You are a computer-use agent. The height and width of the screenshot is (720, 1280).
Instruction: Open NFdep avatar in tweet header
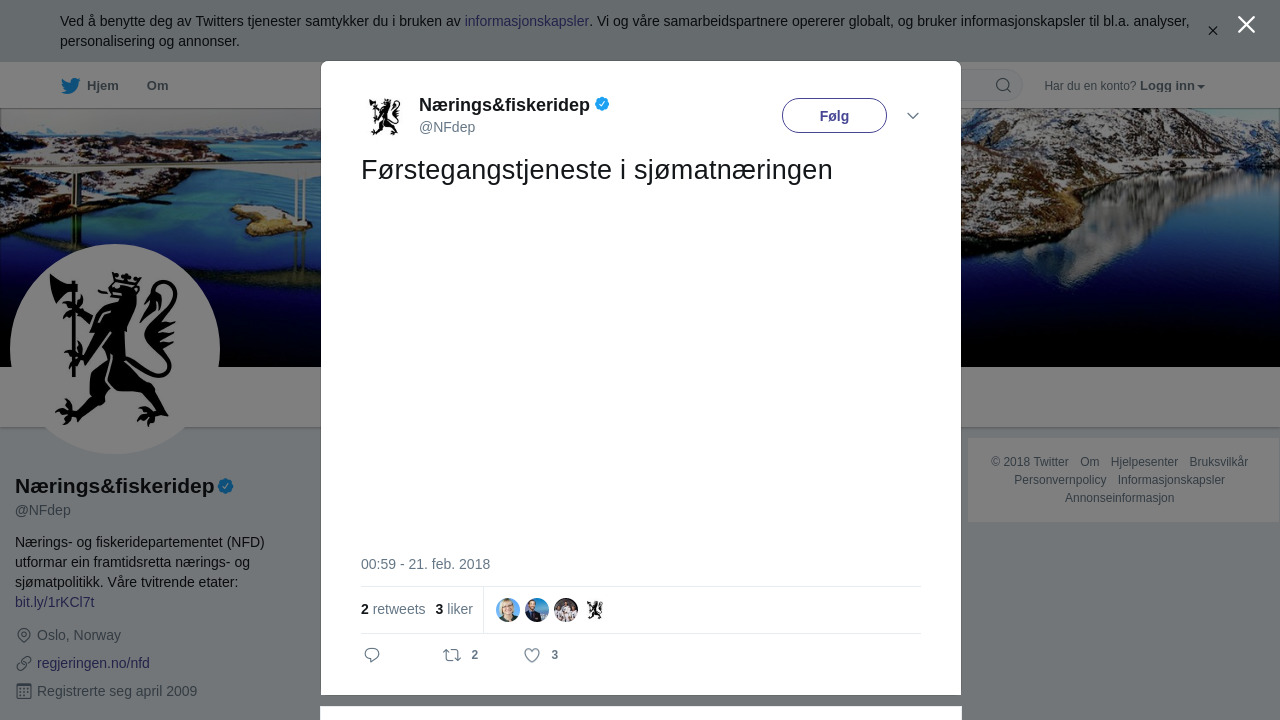click(384, 116)
